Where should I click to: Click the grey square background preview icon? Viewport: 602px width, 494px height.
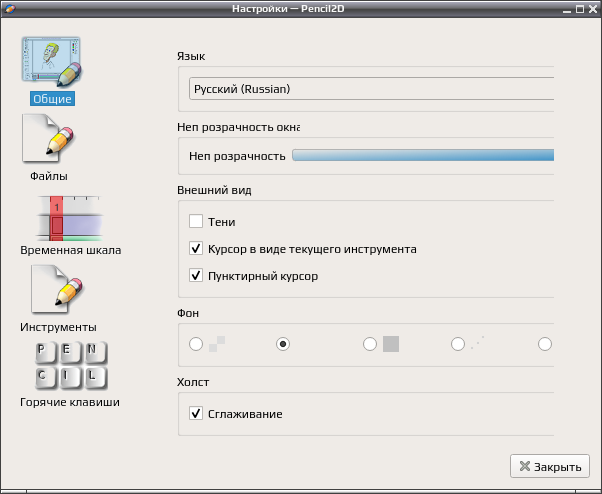[x=391, y=344]
